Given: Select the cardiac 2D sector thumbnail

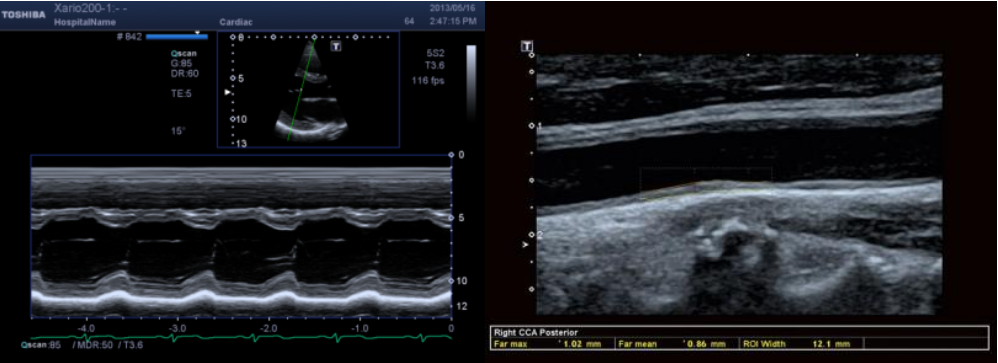Looking at the screenshot, I should tap(309, 89).
